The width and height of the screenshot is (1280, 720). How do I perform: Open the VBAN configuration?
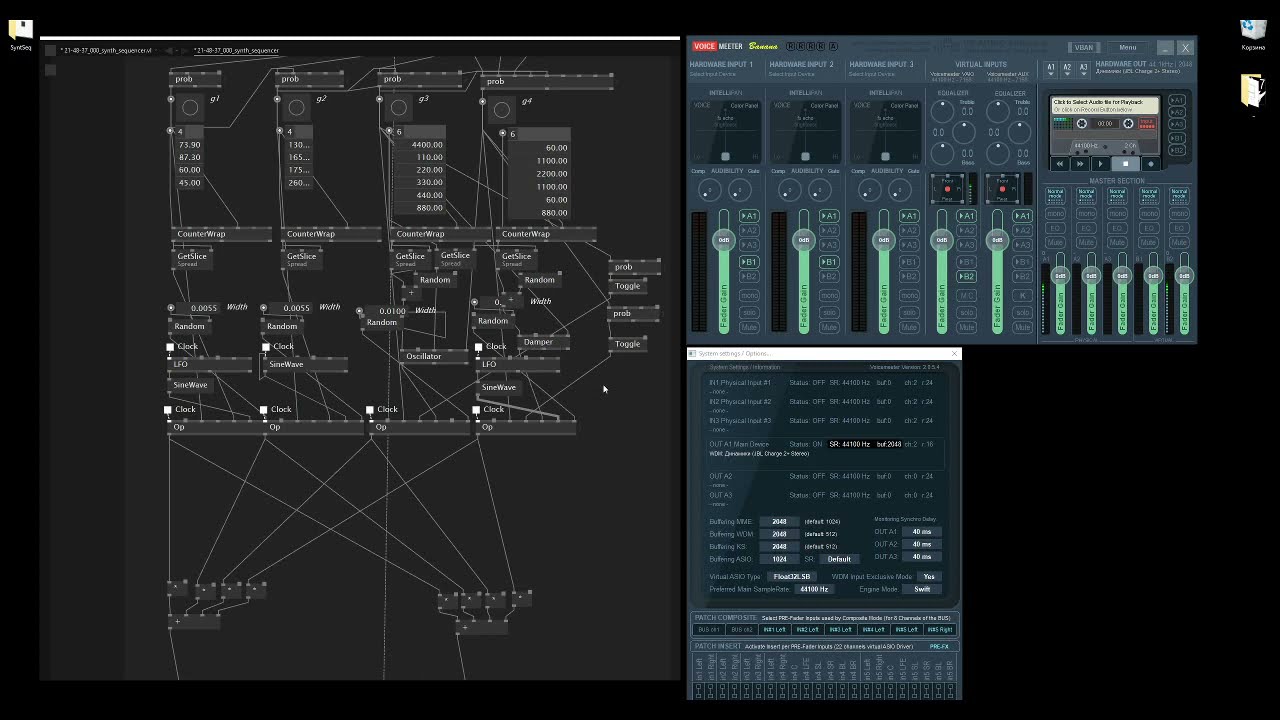(x=1084, y=47)
